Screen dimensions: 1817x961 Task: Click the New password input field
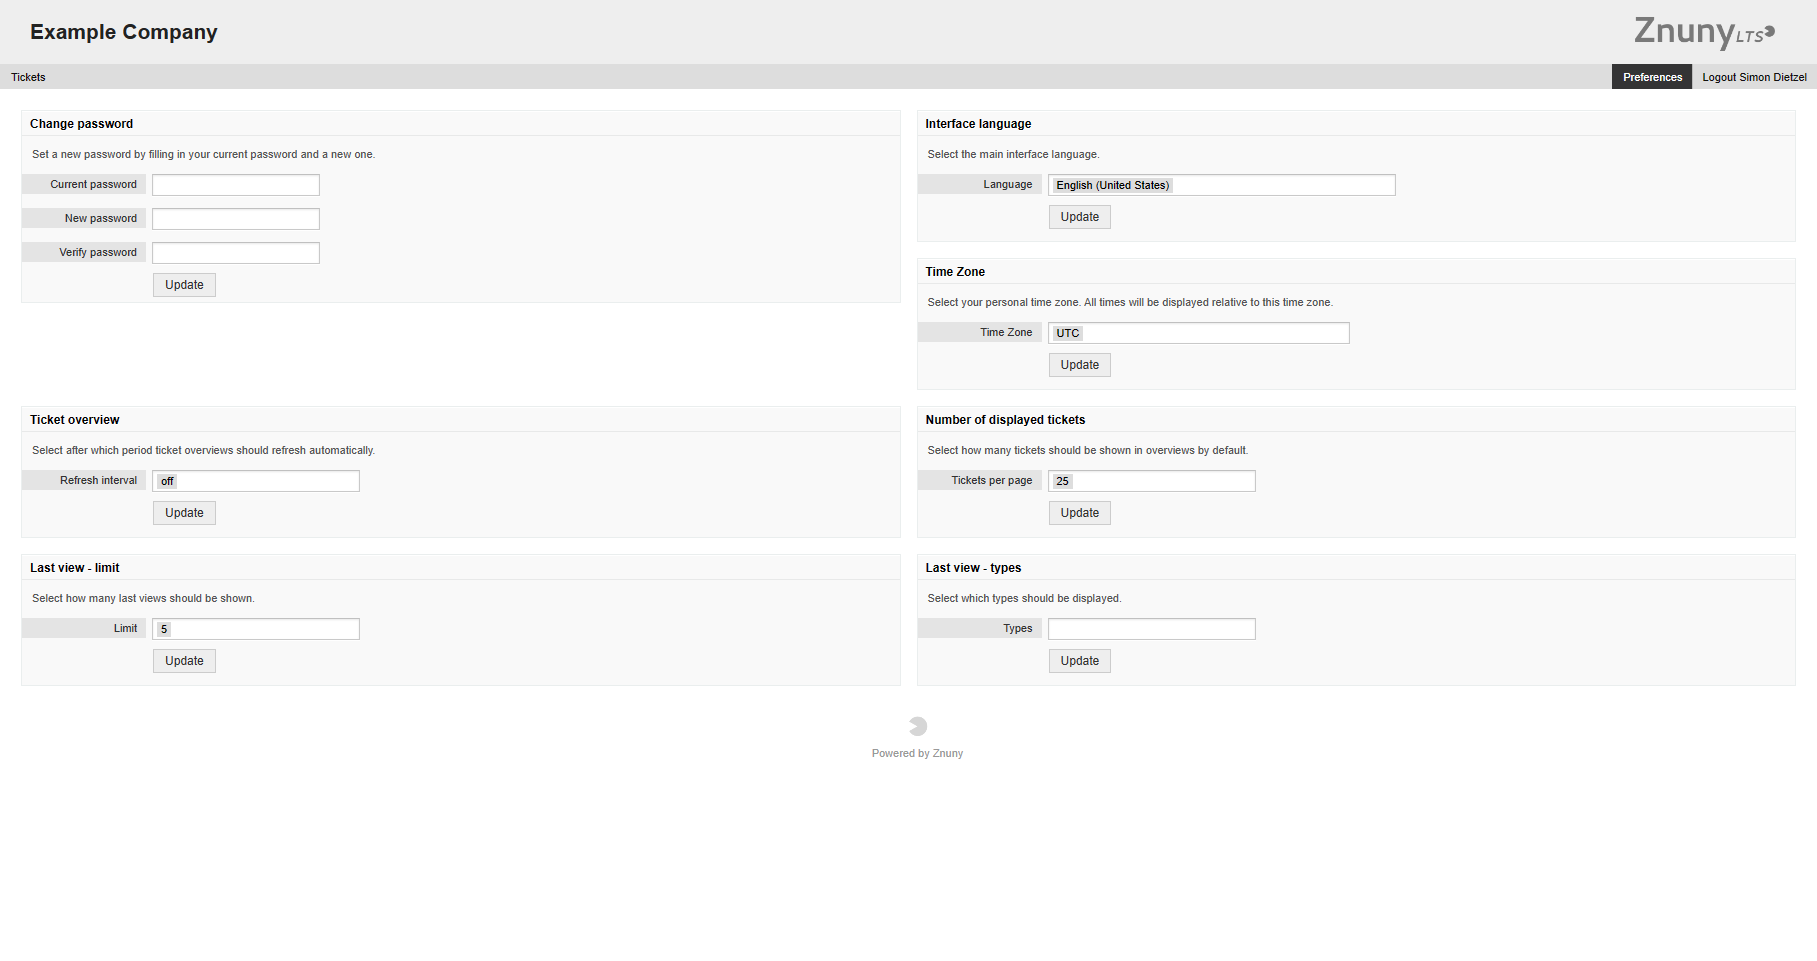[x=235, y=218]
